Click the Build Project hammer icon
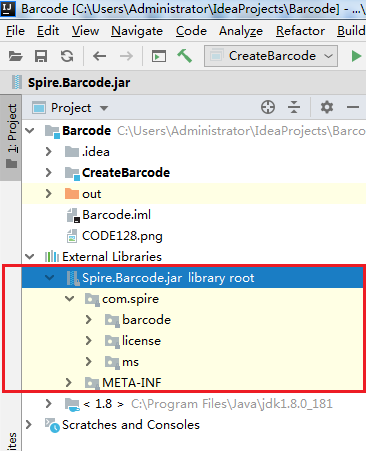This screenshot has width=366, height=451. click(185, 56)
